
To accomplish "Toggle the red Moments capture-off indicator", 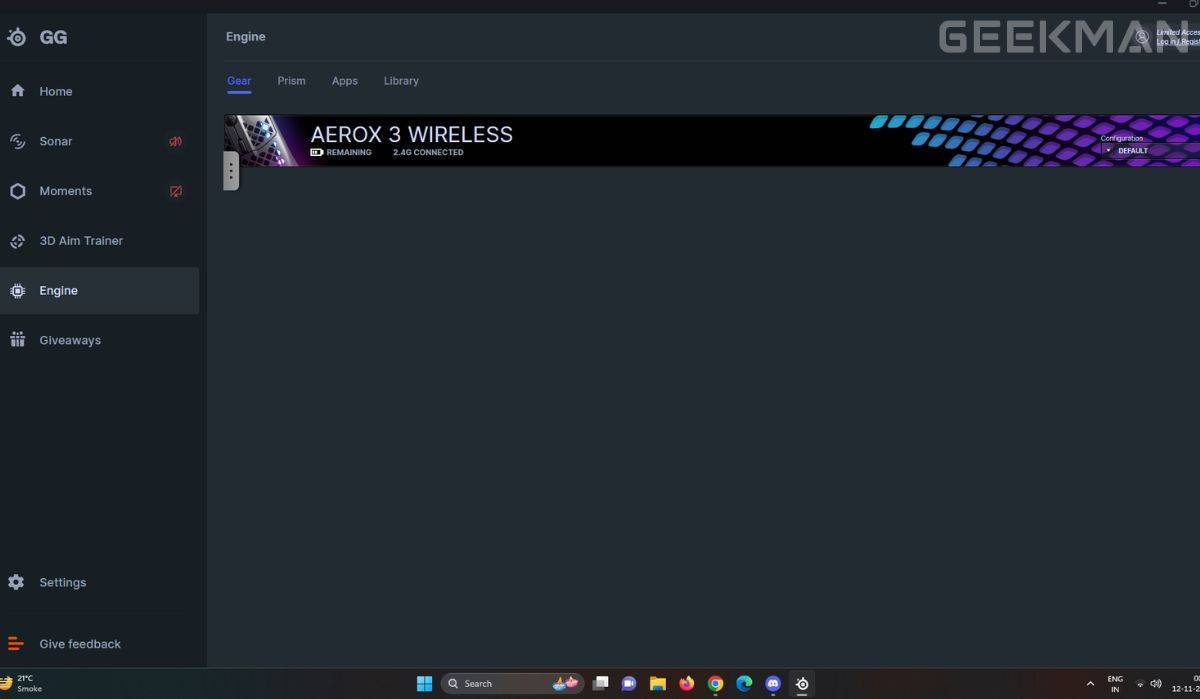I will coord(175,191).
